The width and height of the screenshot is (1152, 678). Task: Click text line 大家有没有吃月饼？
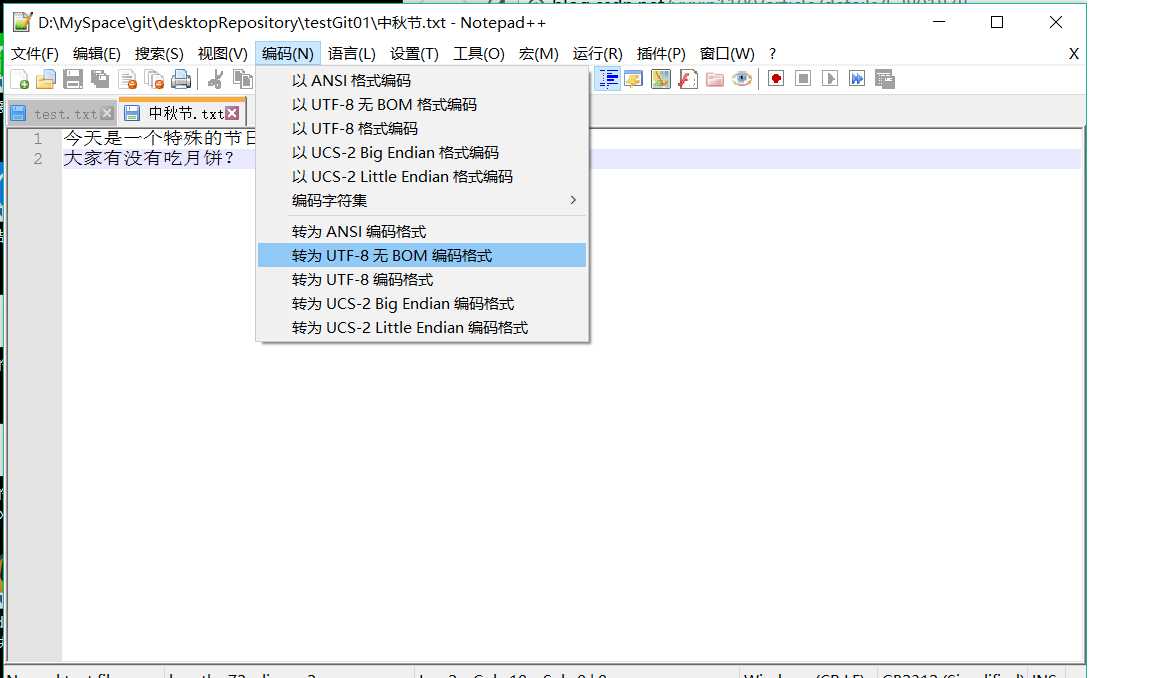click(148, 158)
